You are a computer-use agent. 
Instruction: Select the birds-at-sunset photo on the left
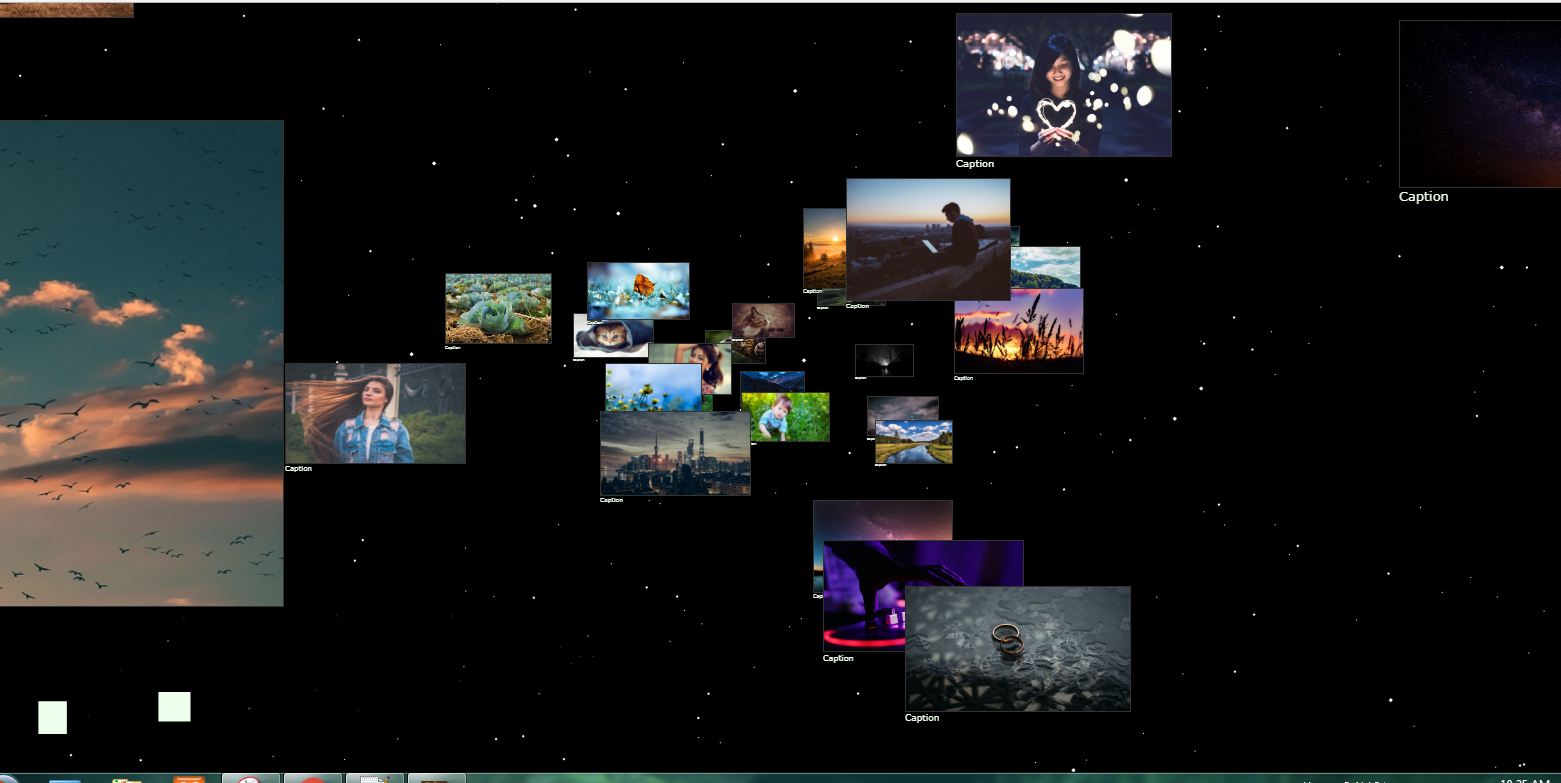tap(140, 360)
